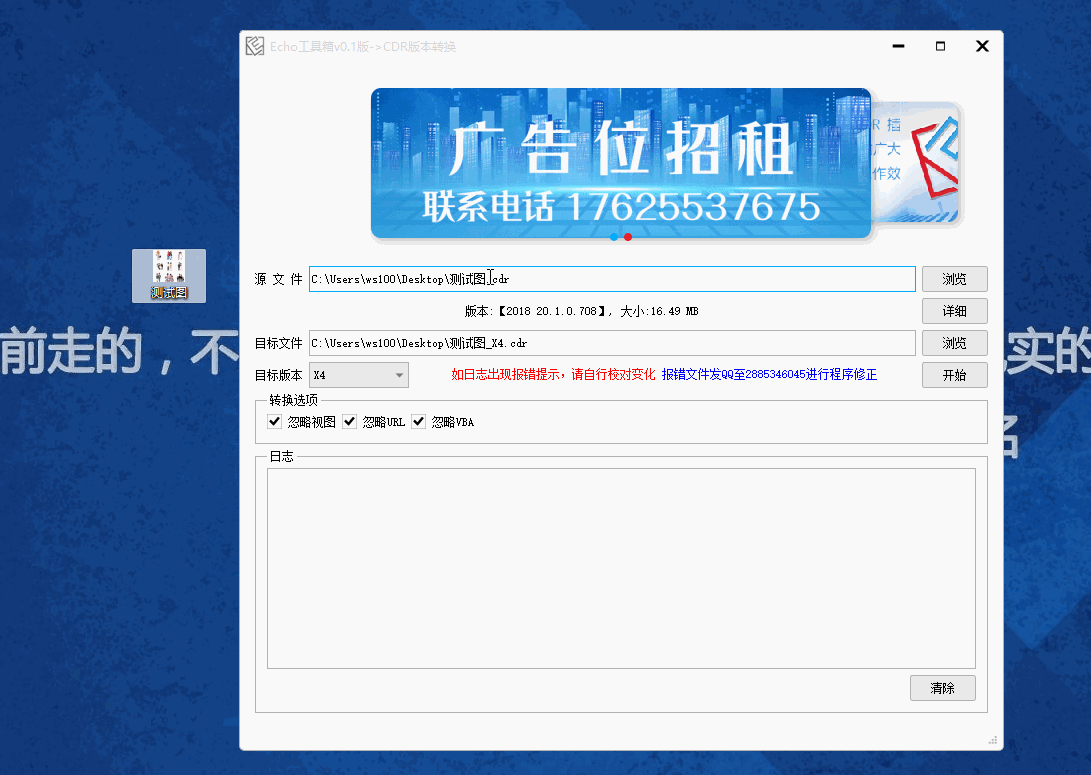The width and height of the screenshot is (1091, 775).
Task: Toggle the 忽略URL checkbox
Action: click(349, 422)
